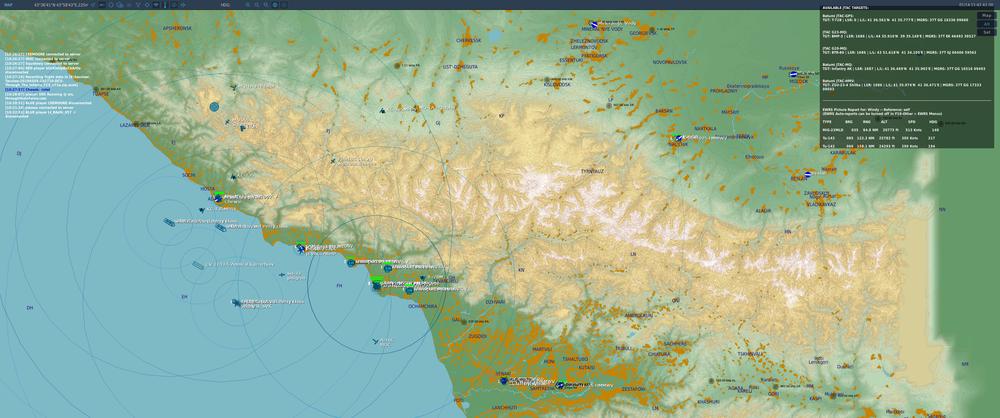The height and width of the screenshot is (418, 1000).
Task: Select the Nalchik airbase marker
Action: [x=679, y=138]
